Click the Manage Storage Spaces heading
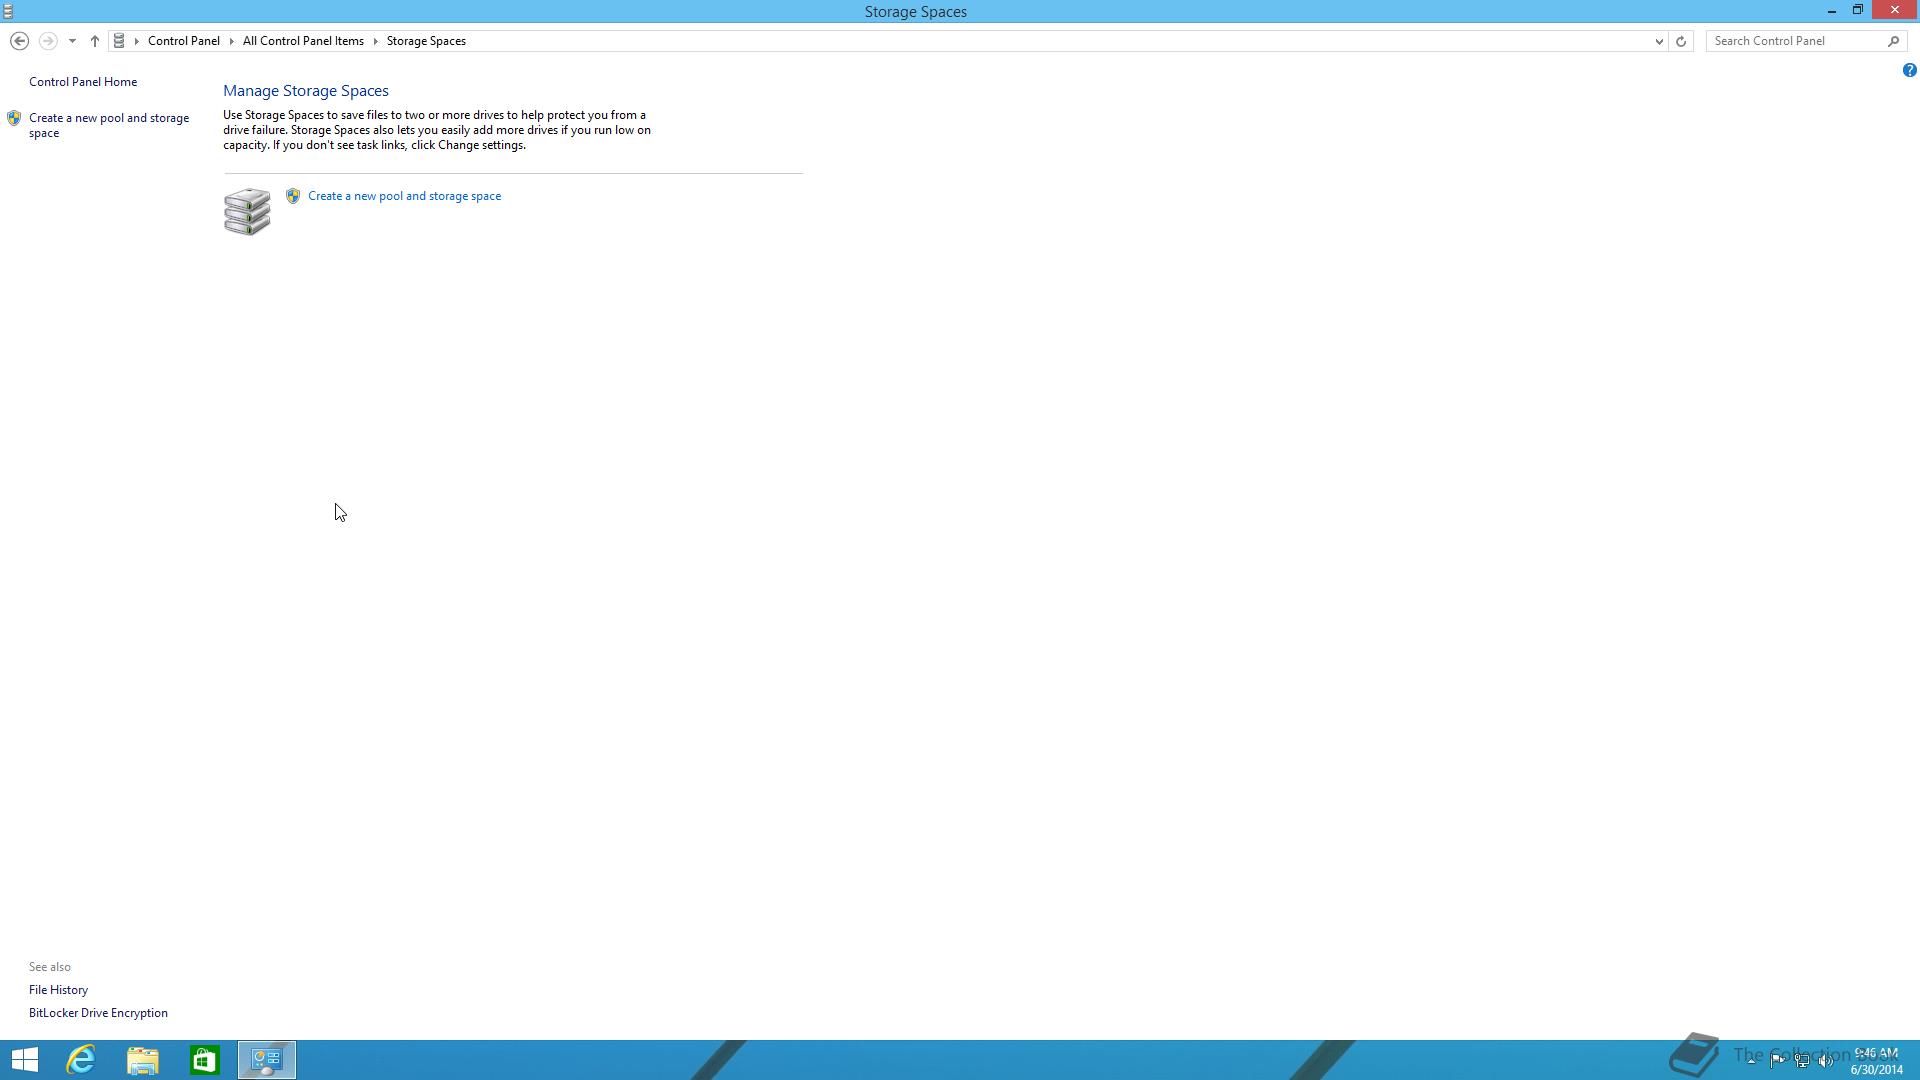 pyautogui.click(x=306, y=91)
